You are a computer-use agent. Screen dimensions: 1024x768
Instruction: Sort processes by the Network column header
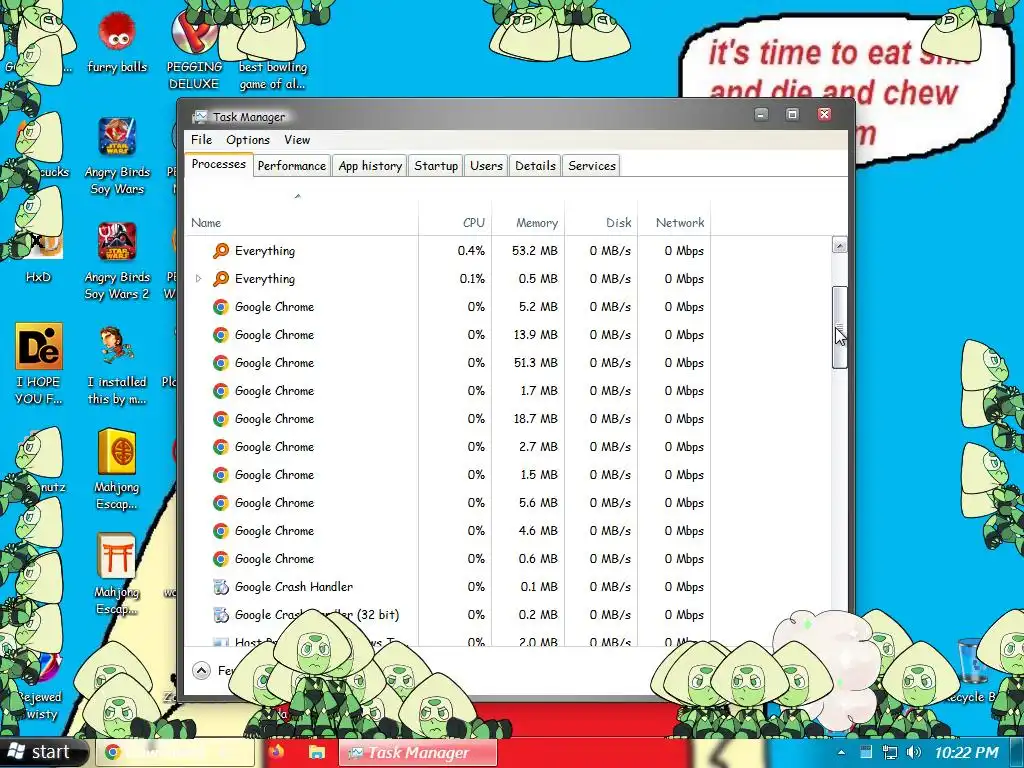tap(674, 223)
